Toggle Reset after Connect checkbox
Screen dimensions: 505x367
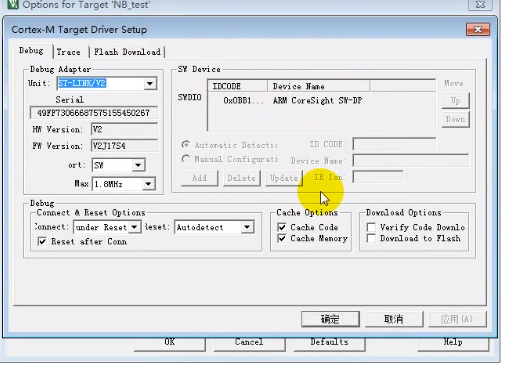point(42,241)
